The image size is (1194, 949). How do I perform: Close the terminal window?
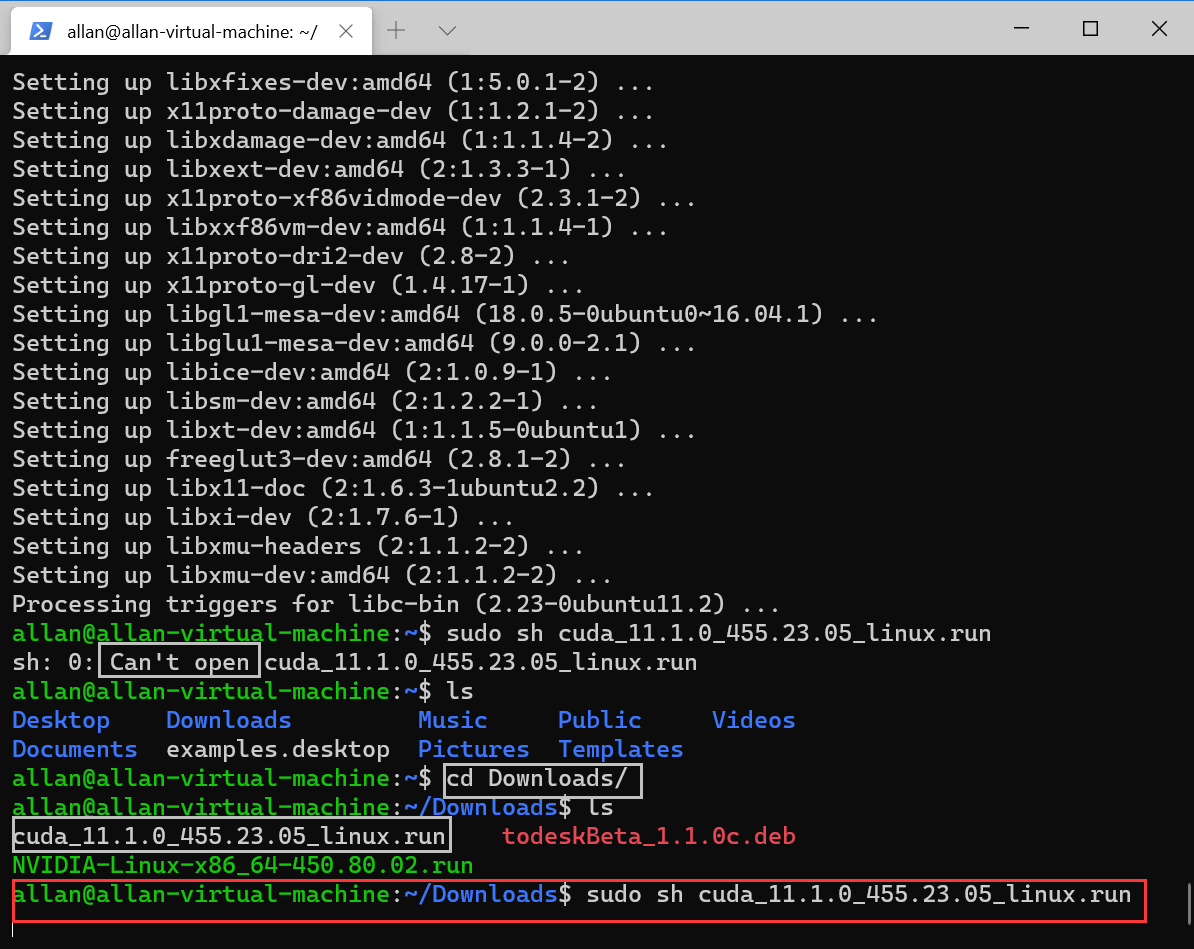click(x=1159, y=28)
